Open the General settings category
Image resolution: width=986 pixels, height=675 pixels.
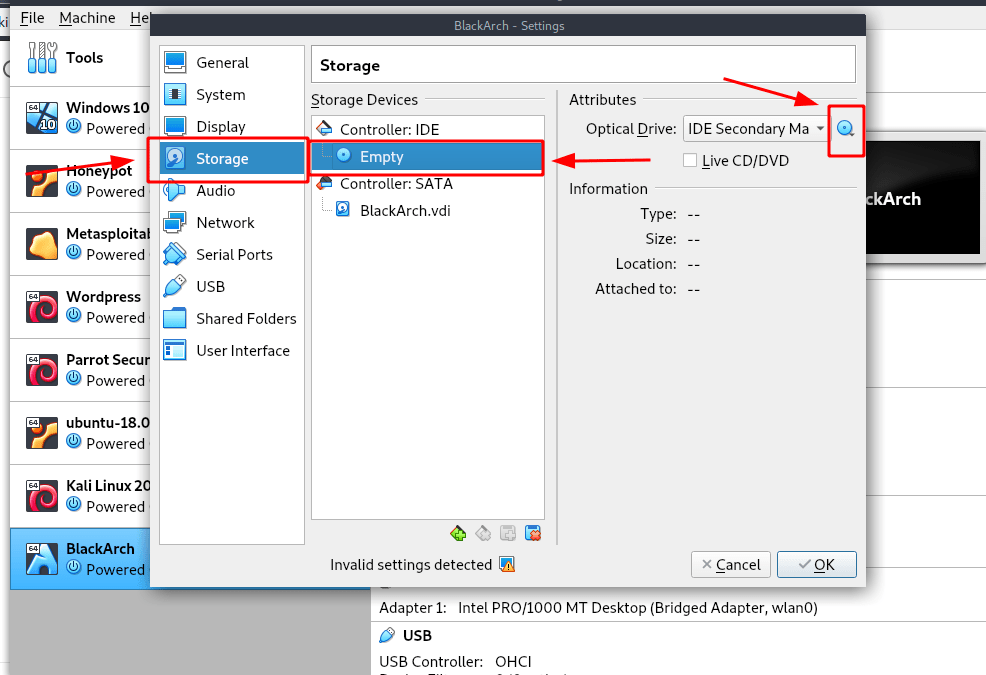(231, 62)
